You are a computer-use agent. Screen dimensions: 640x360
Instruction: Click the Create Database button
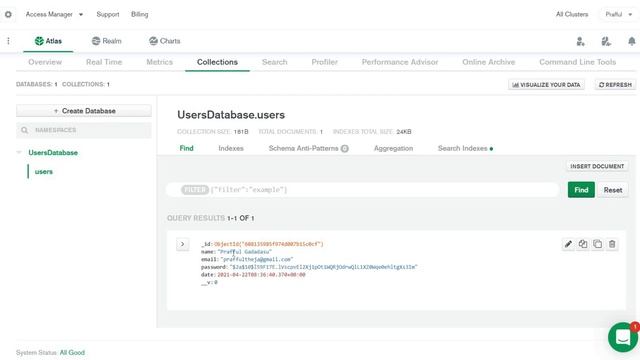(x=84, y=111)
